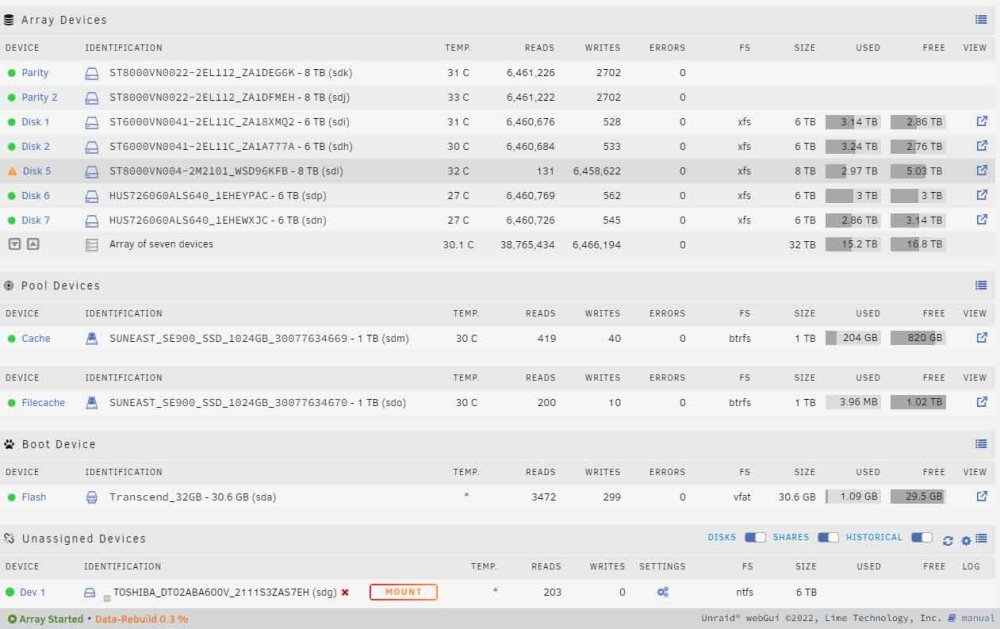Toggle the HISTORICAL switch

922,537
